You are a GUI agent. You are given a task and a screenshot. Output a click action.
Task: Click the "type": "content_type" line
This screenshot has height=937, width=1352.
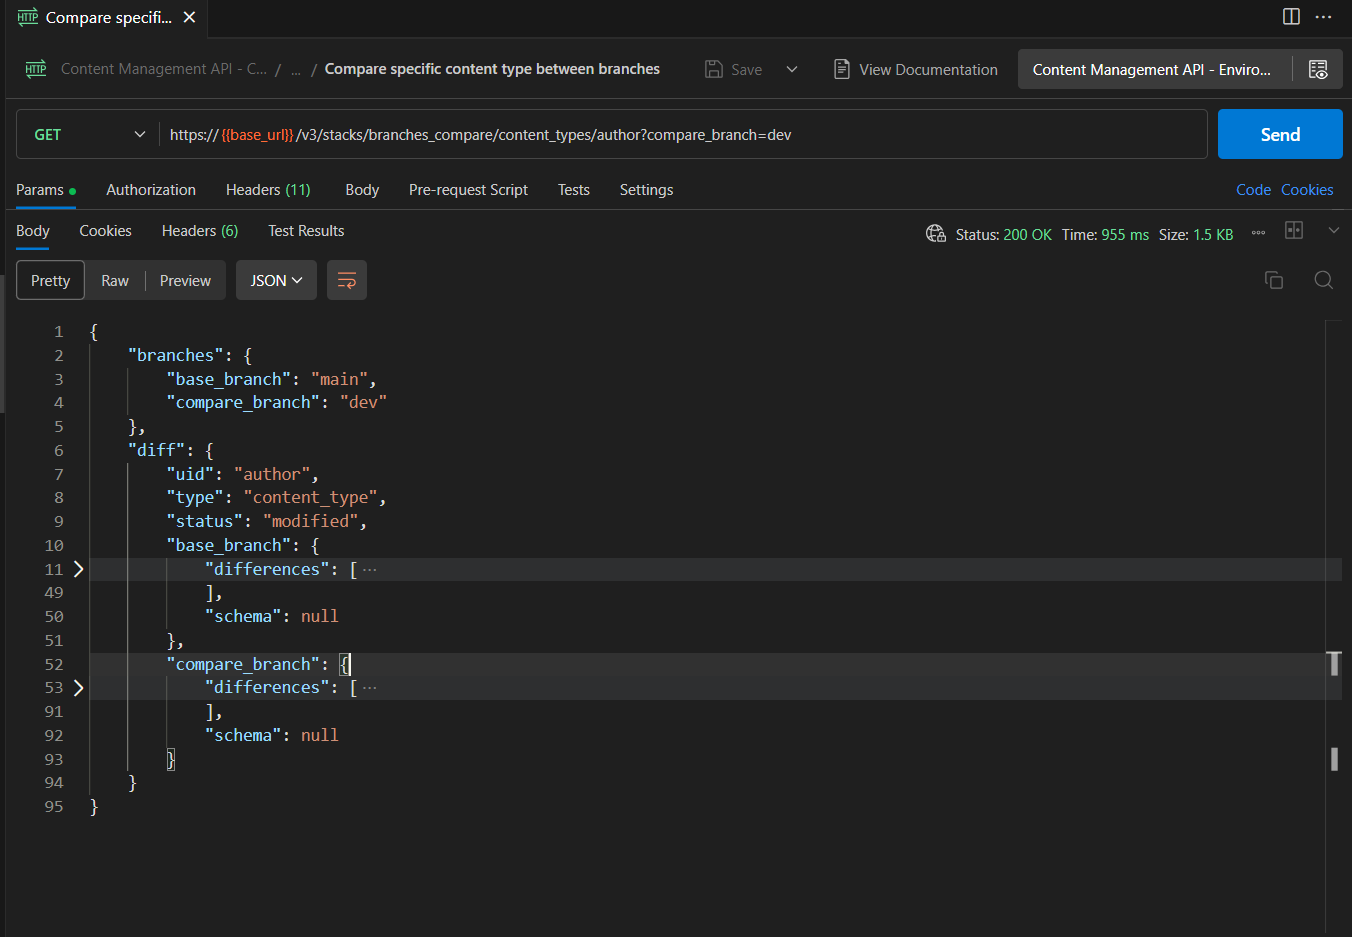[276, 497]
